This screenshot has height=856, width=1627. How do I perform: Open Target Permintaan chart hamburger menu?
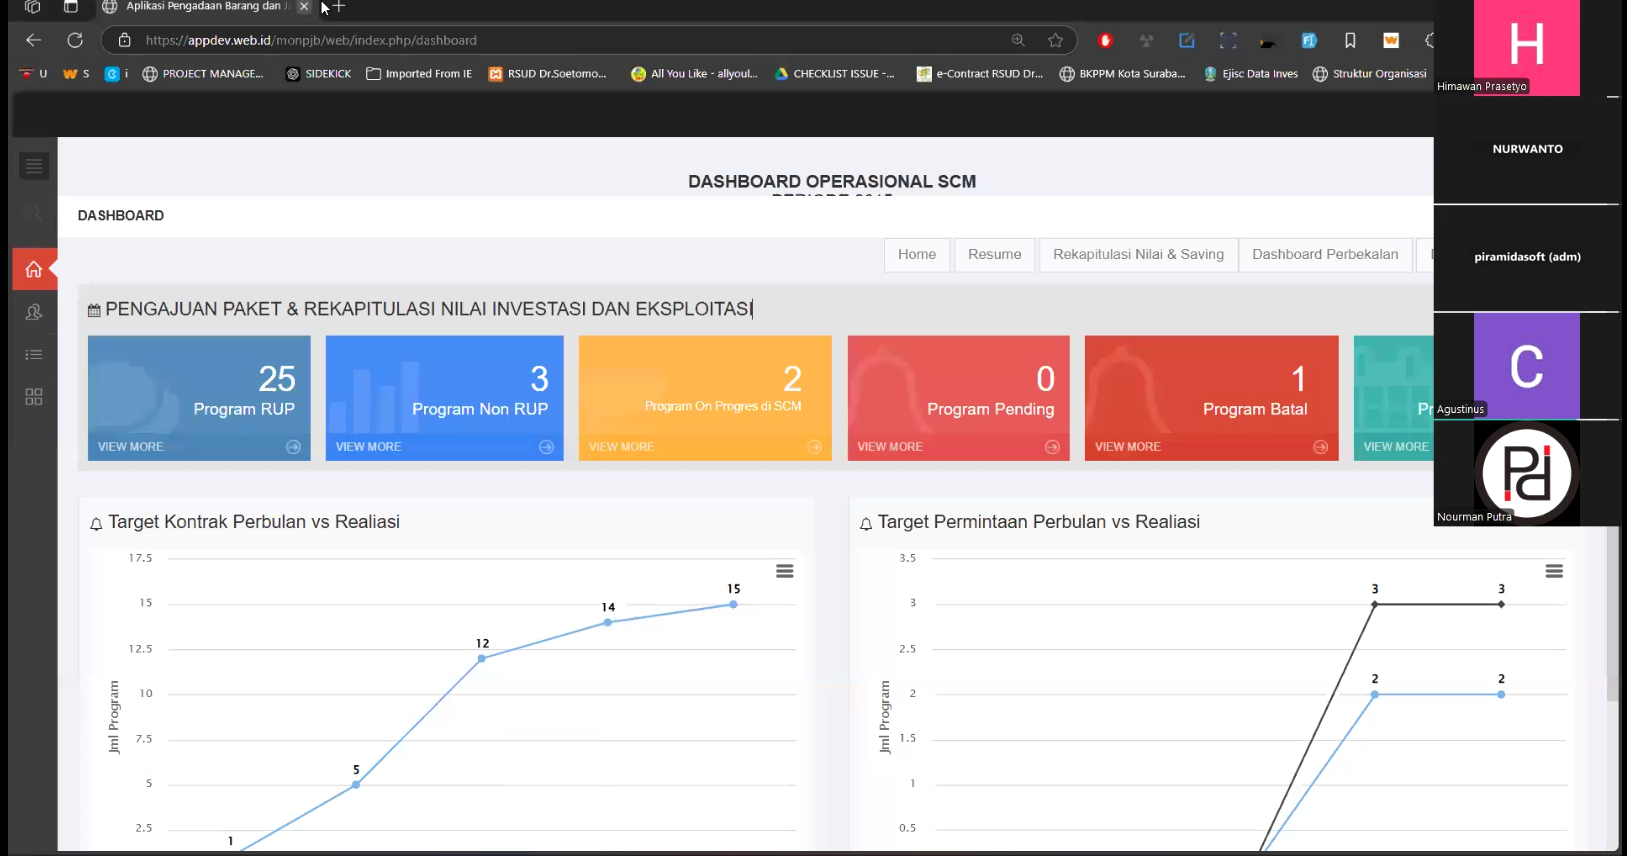pos(1554,571)
